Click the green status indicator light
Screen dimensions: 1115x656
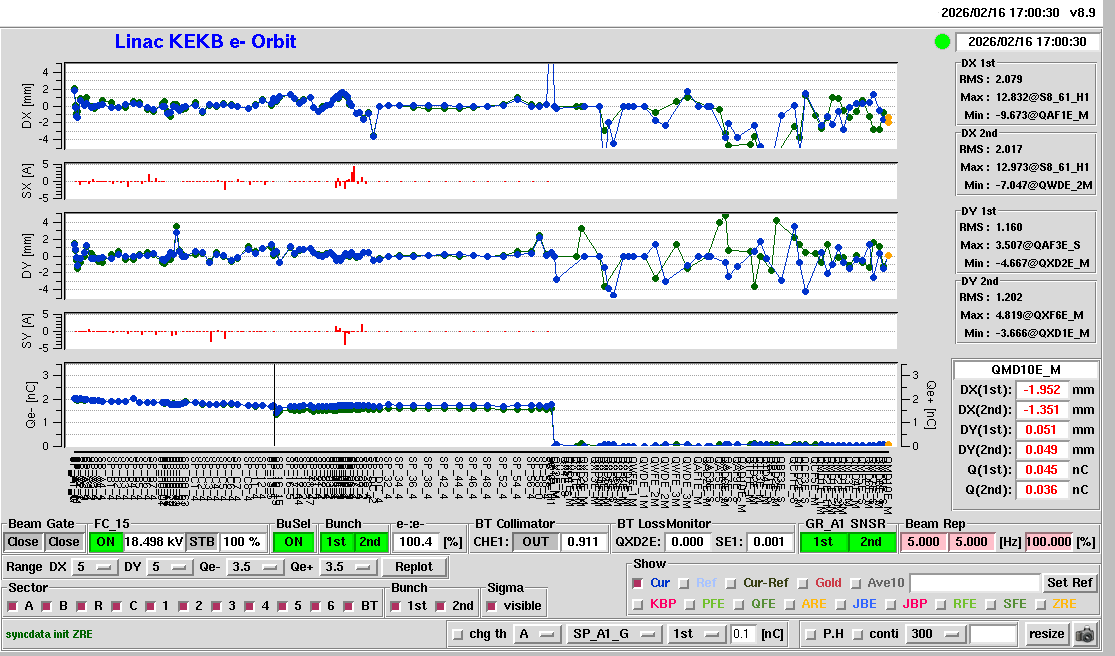[x=941, y=42]
